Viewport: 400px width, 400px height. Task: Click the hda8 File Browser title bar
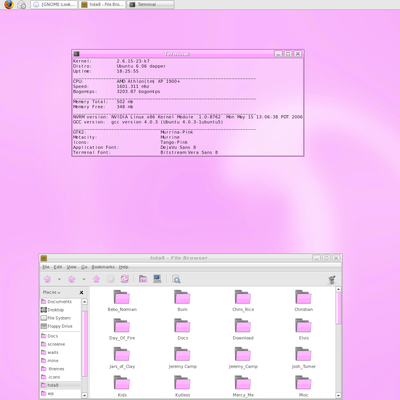click(x=179, y=258)
